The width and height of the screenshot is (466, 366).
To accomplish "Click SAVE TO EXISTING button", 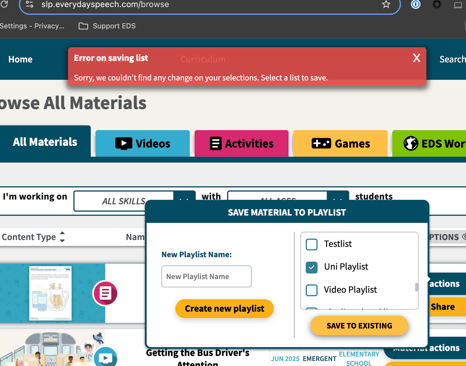I will [x=359, y=326].
